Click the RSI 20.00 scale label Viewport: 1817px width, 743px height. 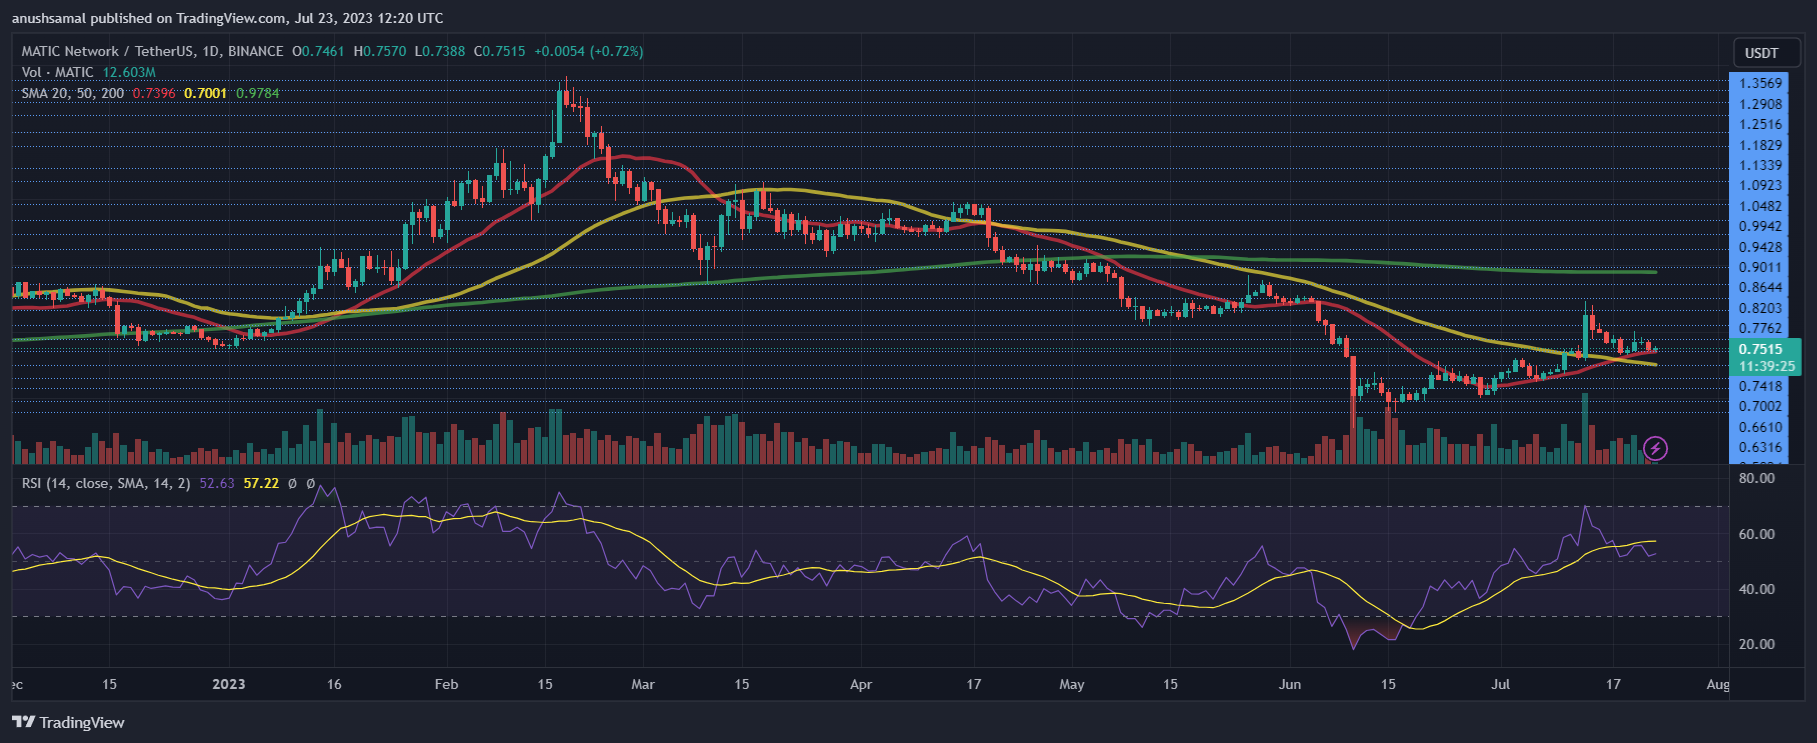[x=1757, y=644]
